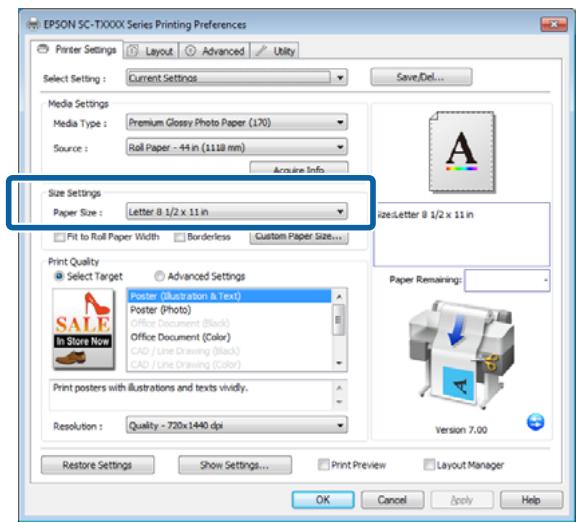The image size is (576, 523).
Task: Select Poster (Illustration & Text) in list
Action: 229,296
